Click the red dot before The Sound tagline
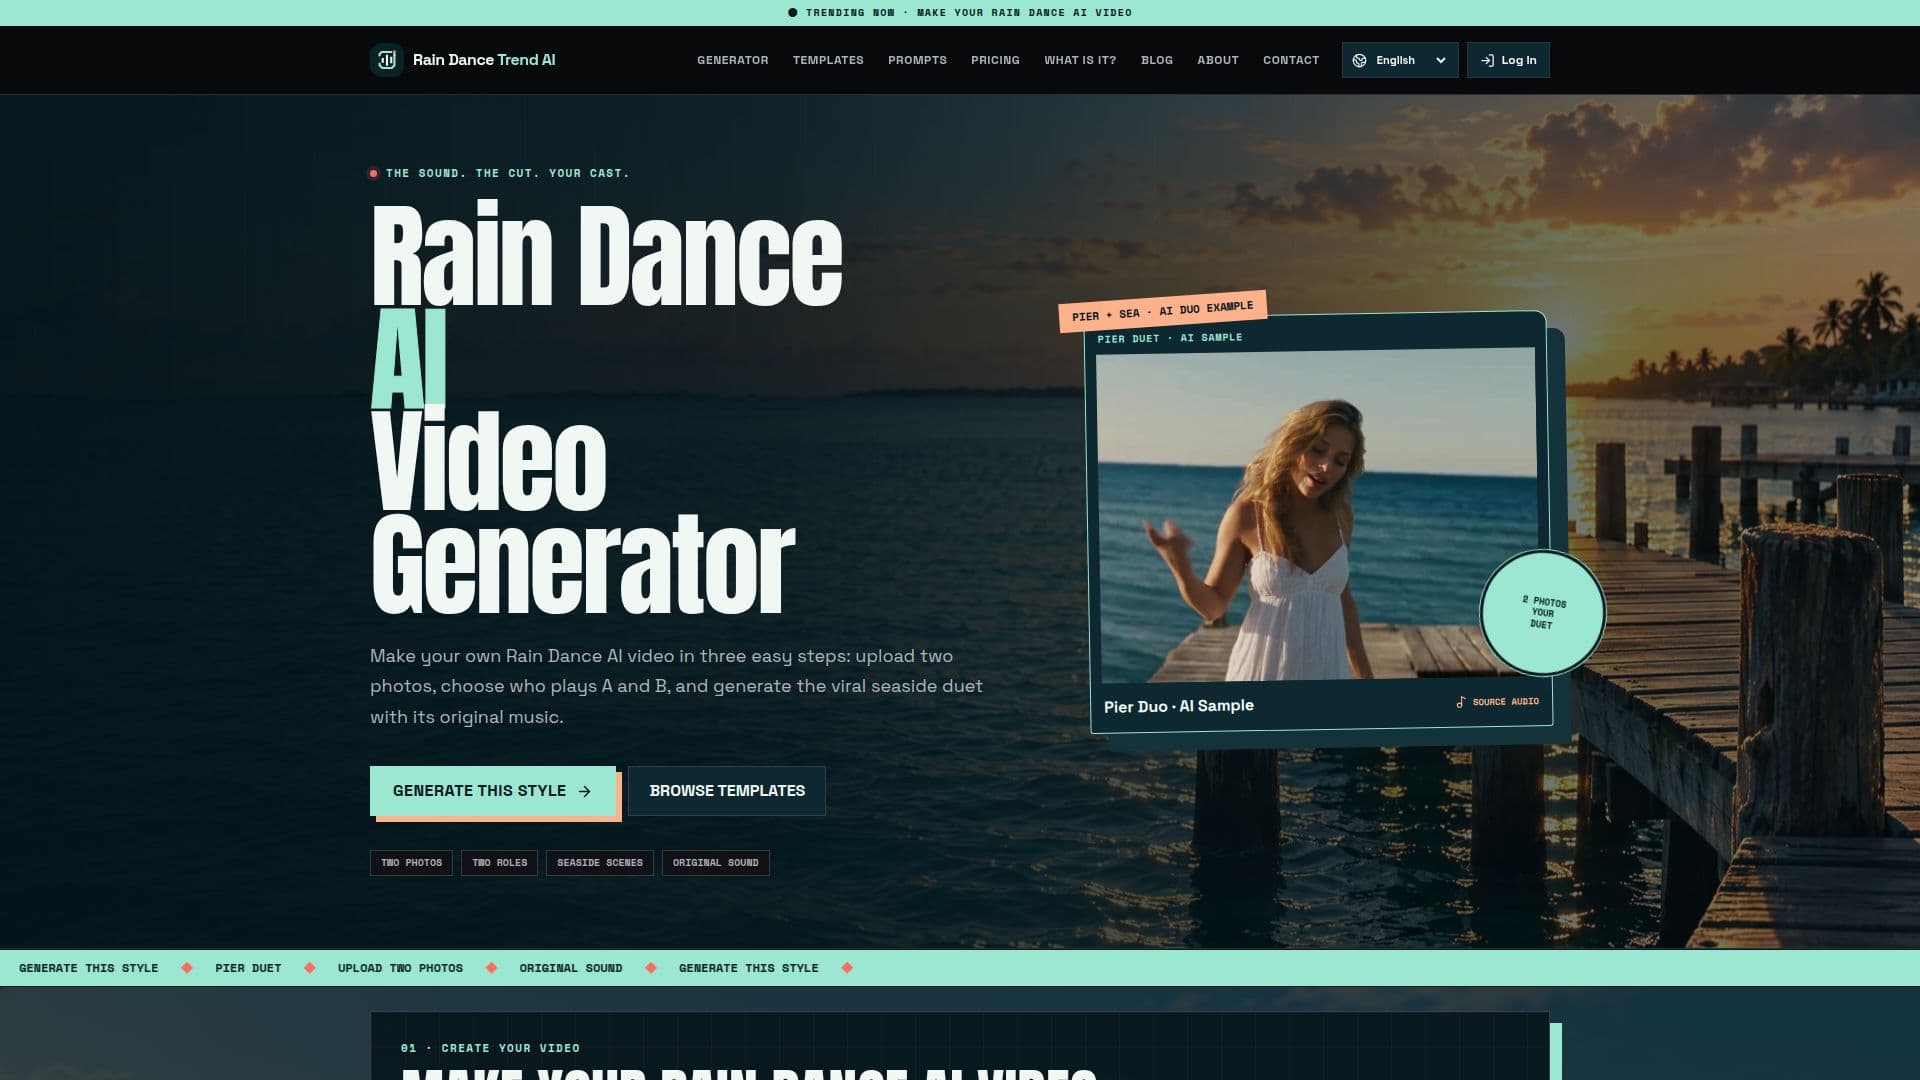 [x=374, y=174]
